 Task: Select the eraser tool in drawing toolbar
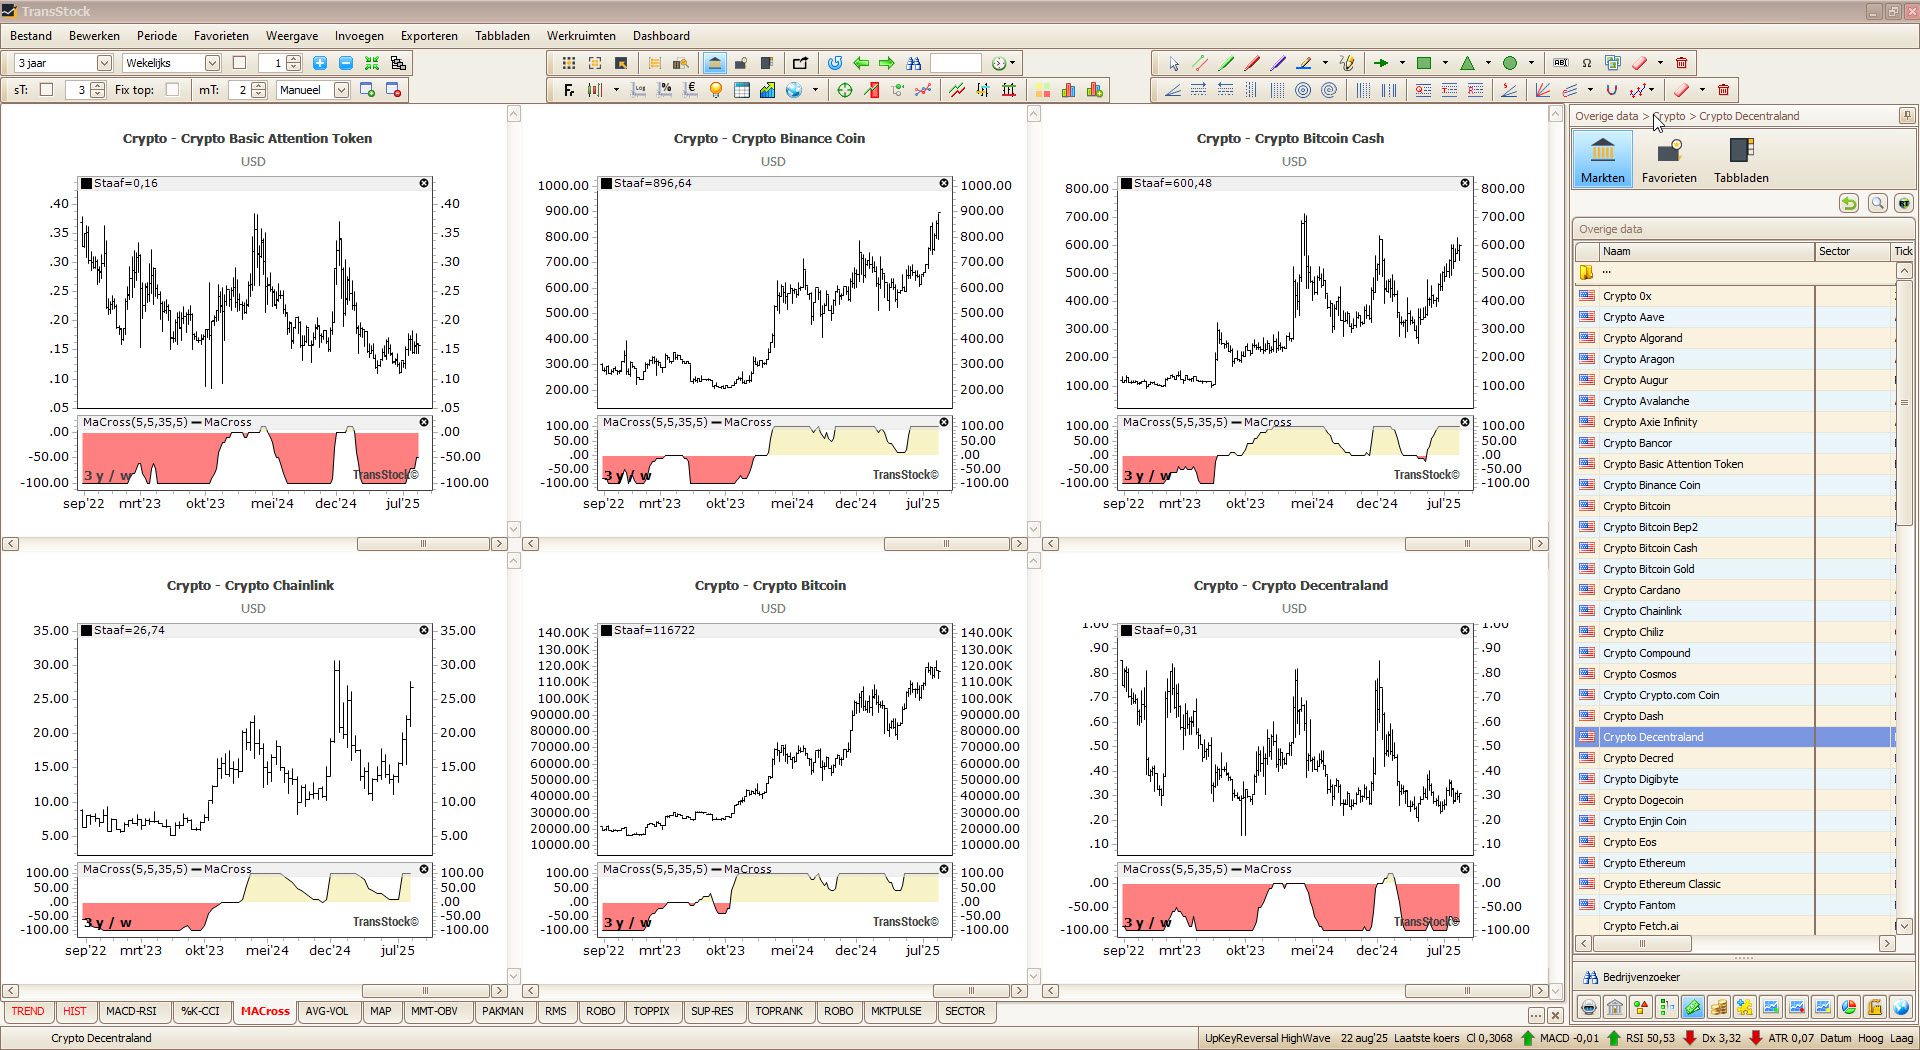[x=1638, y=62]
